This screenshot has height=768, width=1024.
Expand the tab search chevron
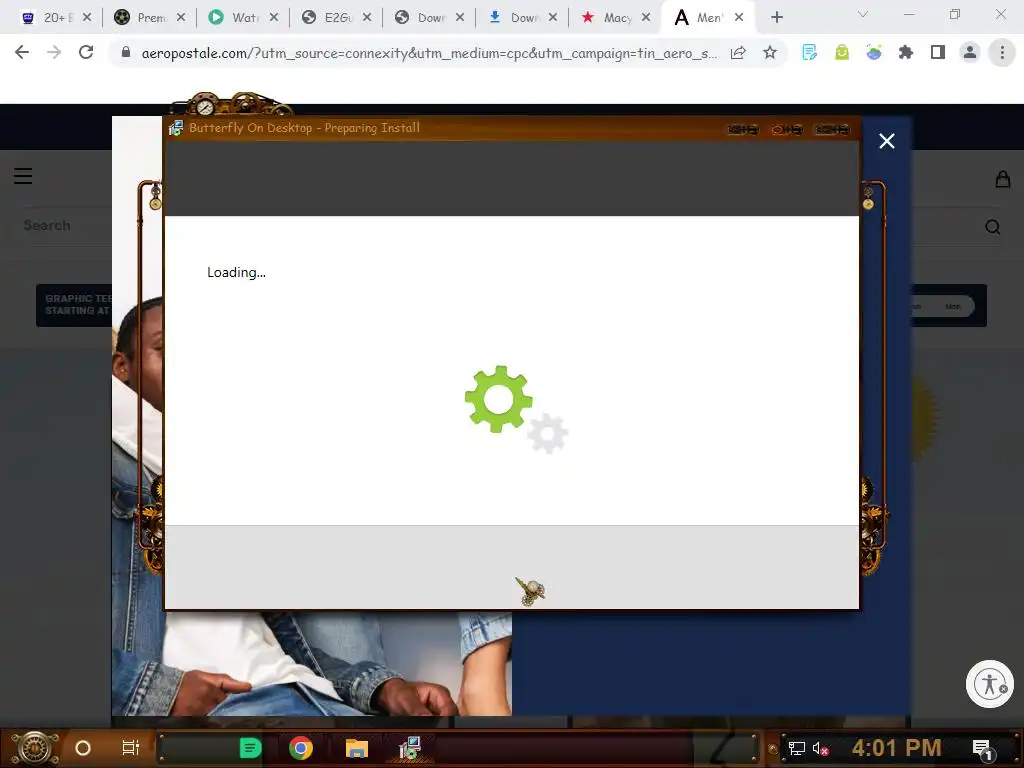[x=863, y=15]
